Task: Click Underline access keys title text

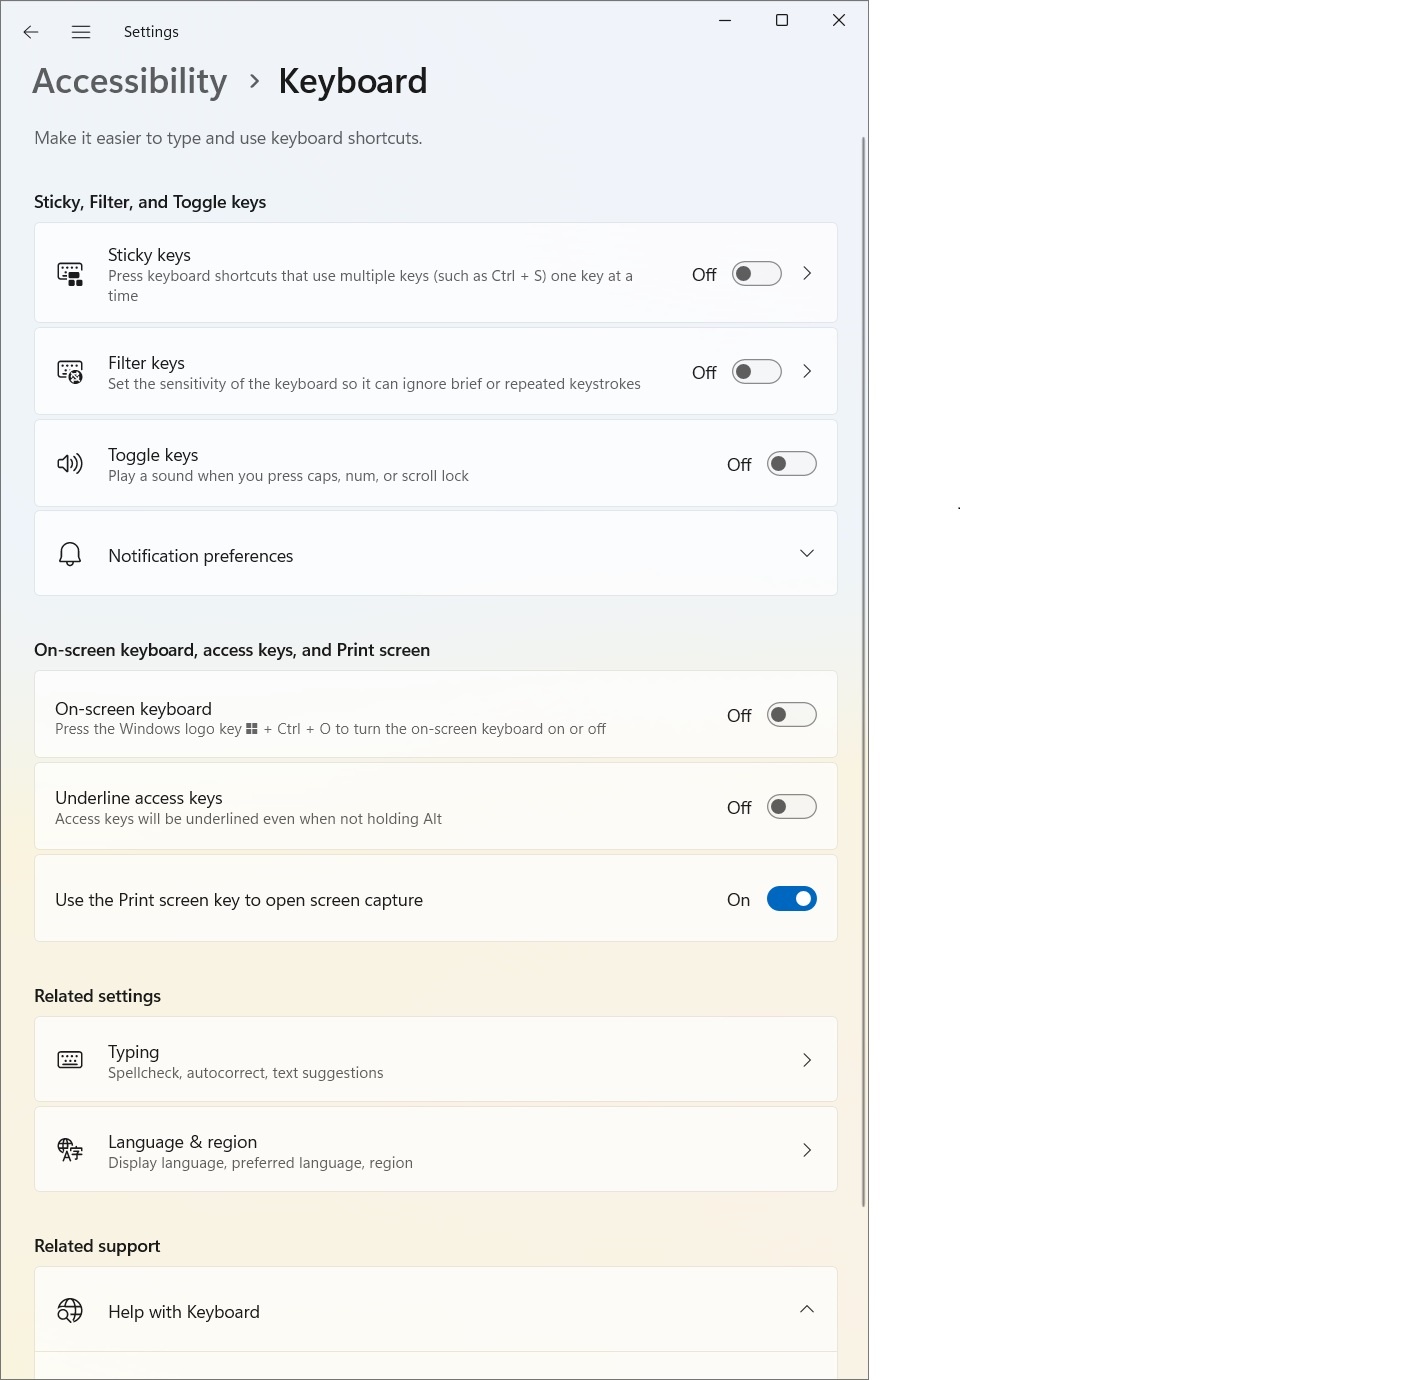Action: point(139,798)
